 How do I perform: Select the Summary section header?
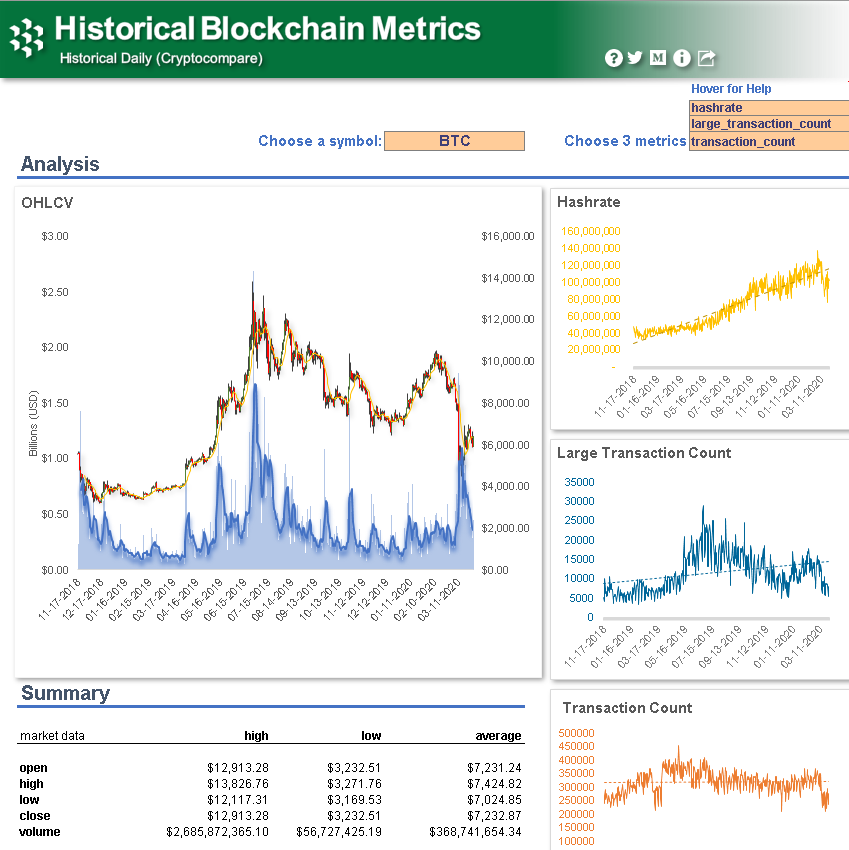pyautogui.click(x=64, y=693)
